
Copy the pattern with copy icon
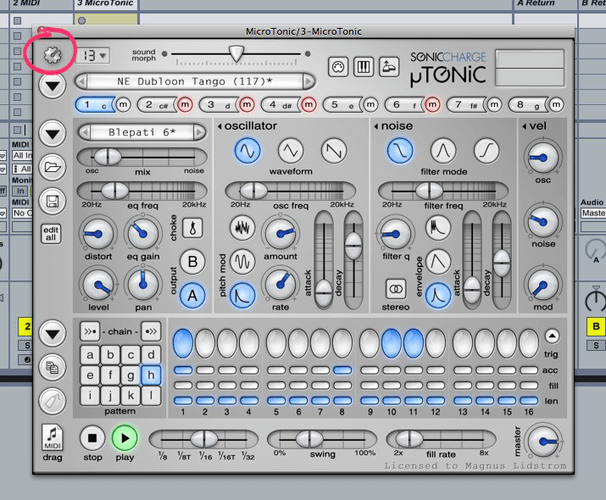pyautogui.click(x=52, y=367)
